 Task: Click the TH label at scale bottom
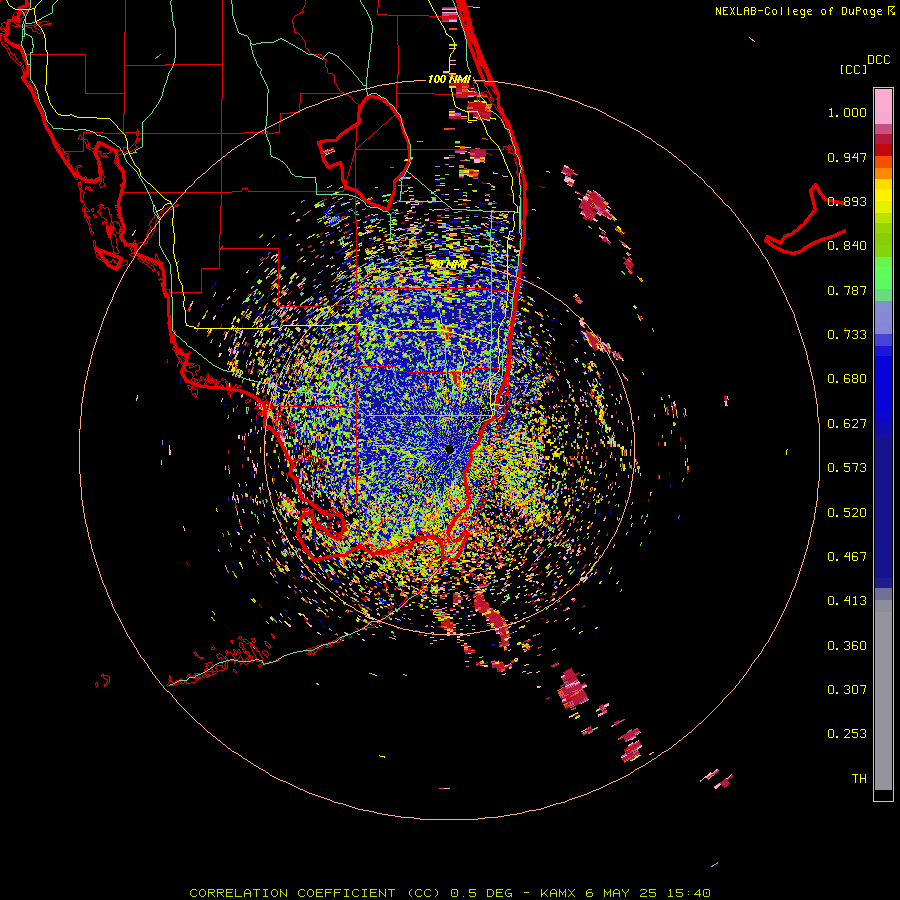point(859,779)
